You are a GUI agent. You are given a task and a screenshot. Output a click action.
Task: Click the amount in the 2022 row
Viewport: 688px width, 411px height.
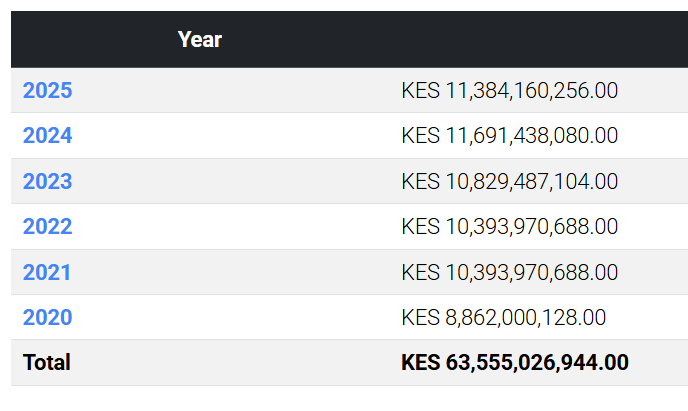(509, 227)
